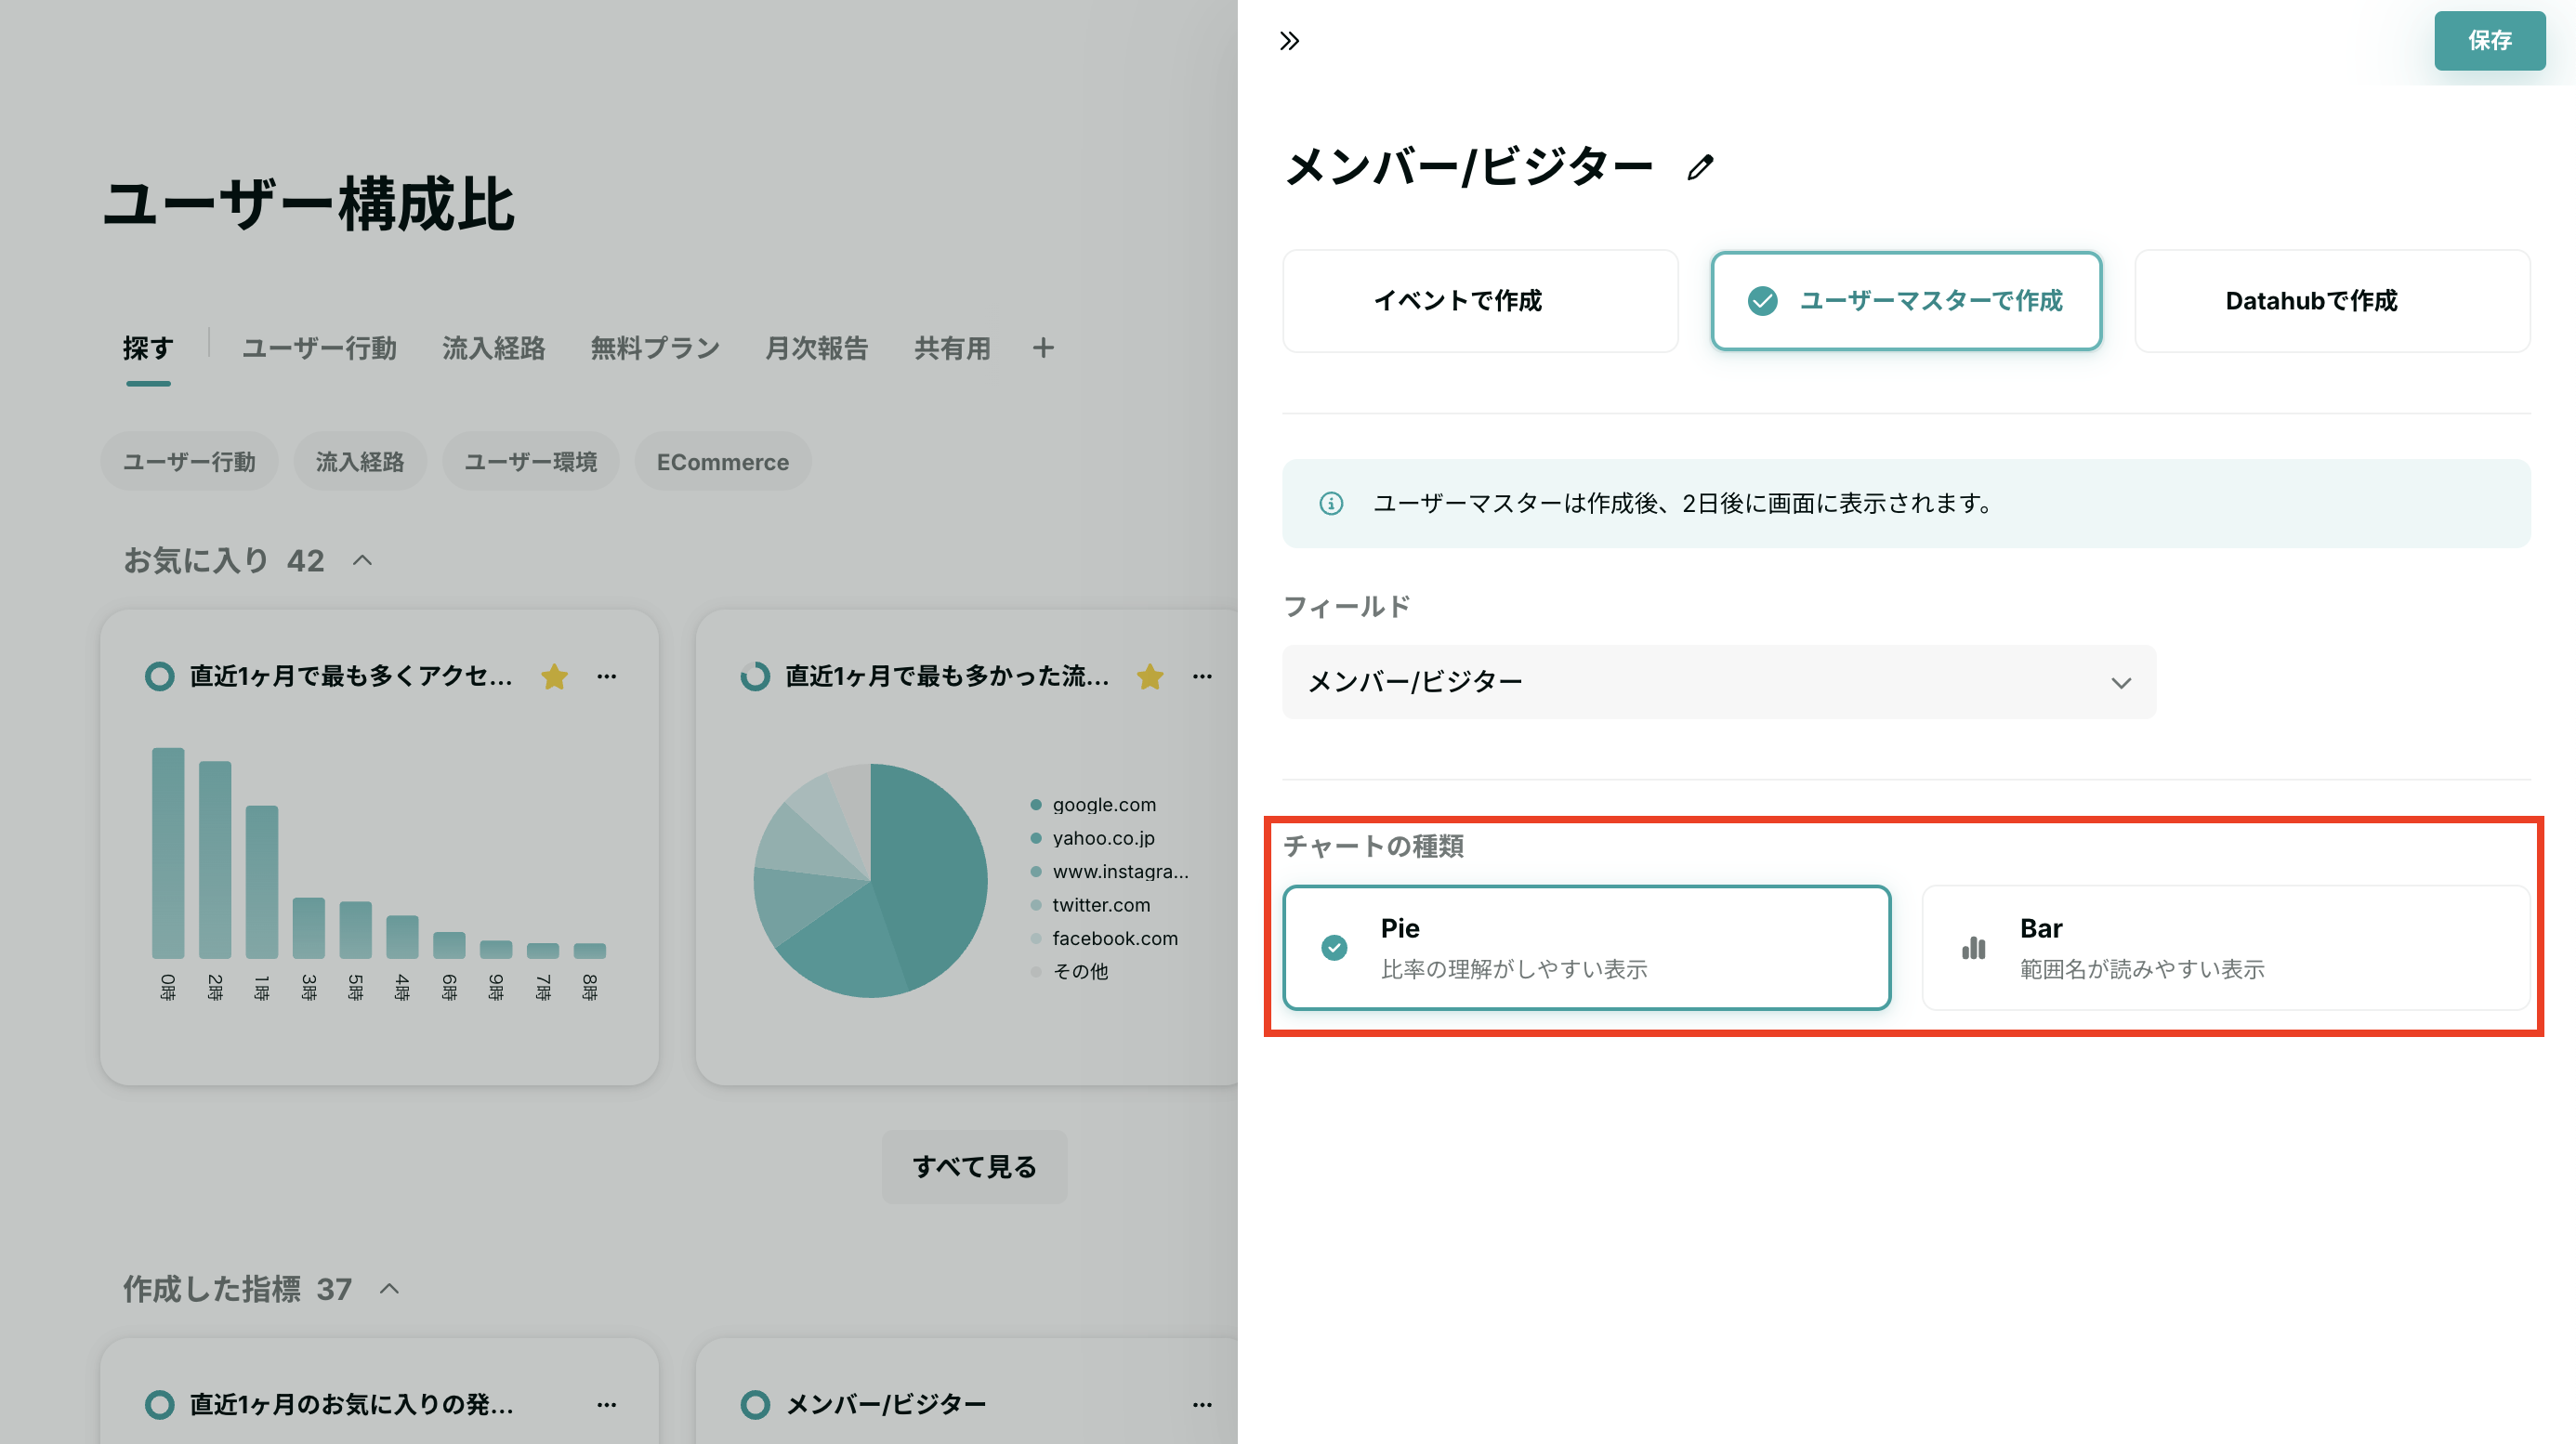Click 直近1ヶ月で最も多くアクセ... card title
This screenshot has height=1444, width=2576.
[x=351, y=677]
